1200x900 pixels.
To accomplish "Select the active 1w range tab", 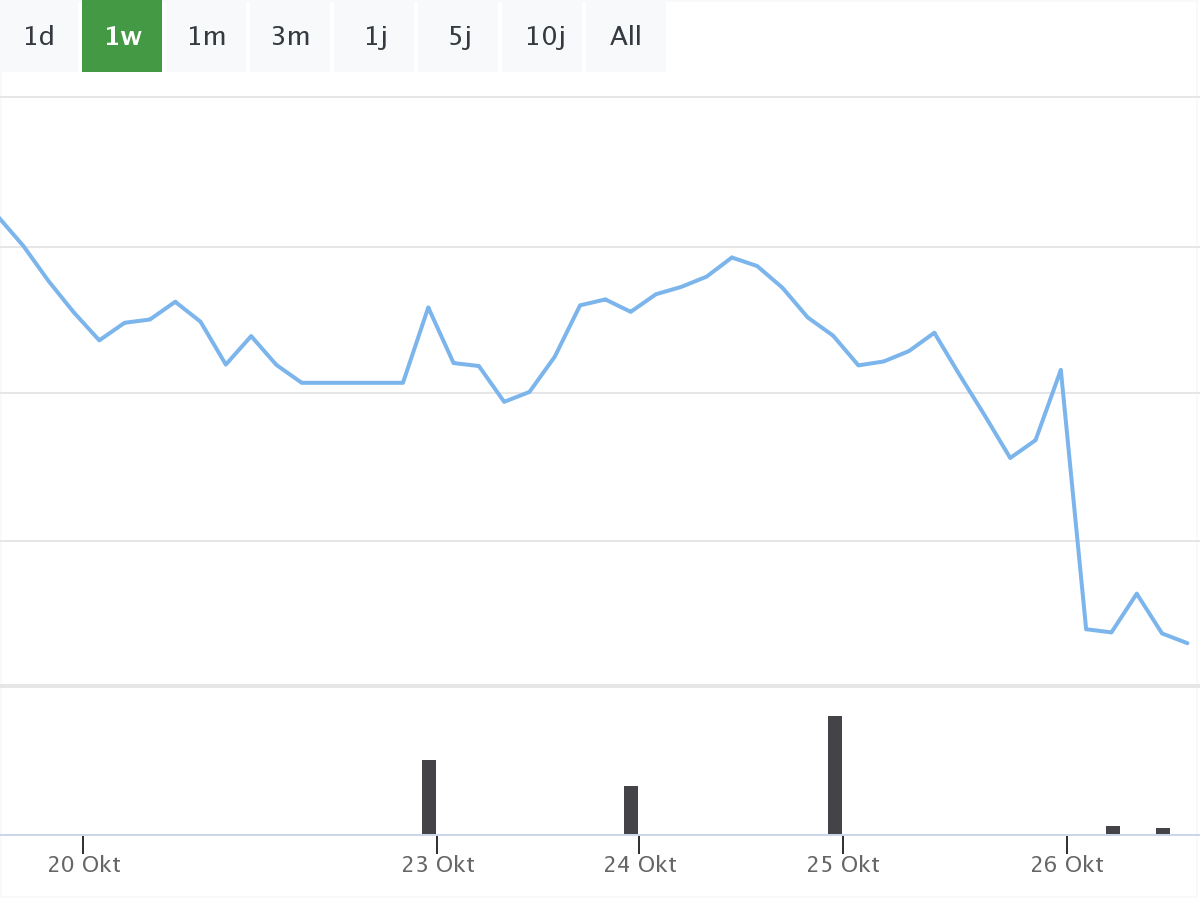I will pos(122,37).
